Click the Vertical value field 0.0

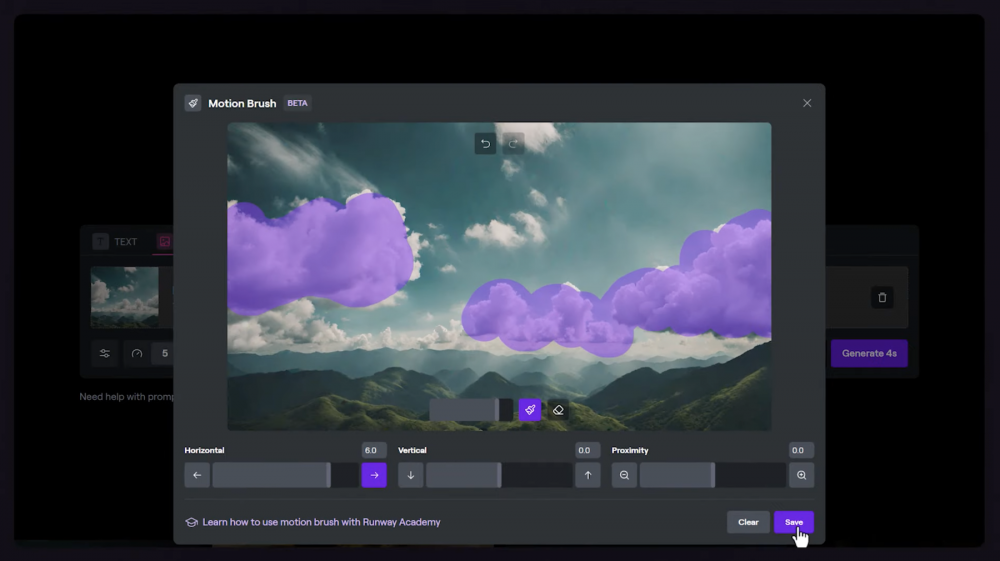click(x=587, y=450)
